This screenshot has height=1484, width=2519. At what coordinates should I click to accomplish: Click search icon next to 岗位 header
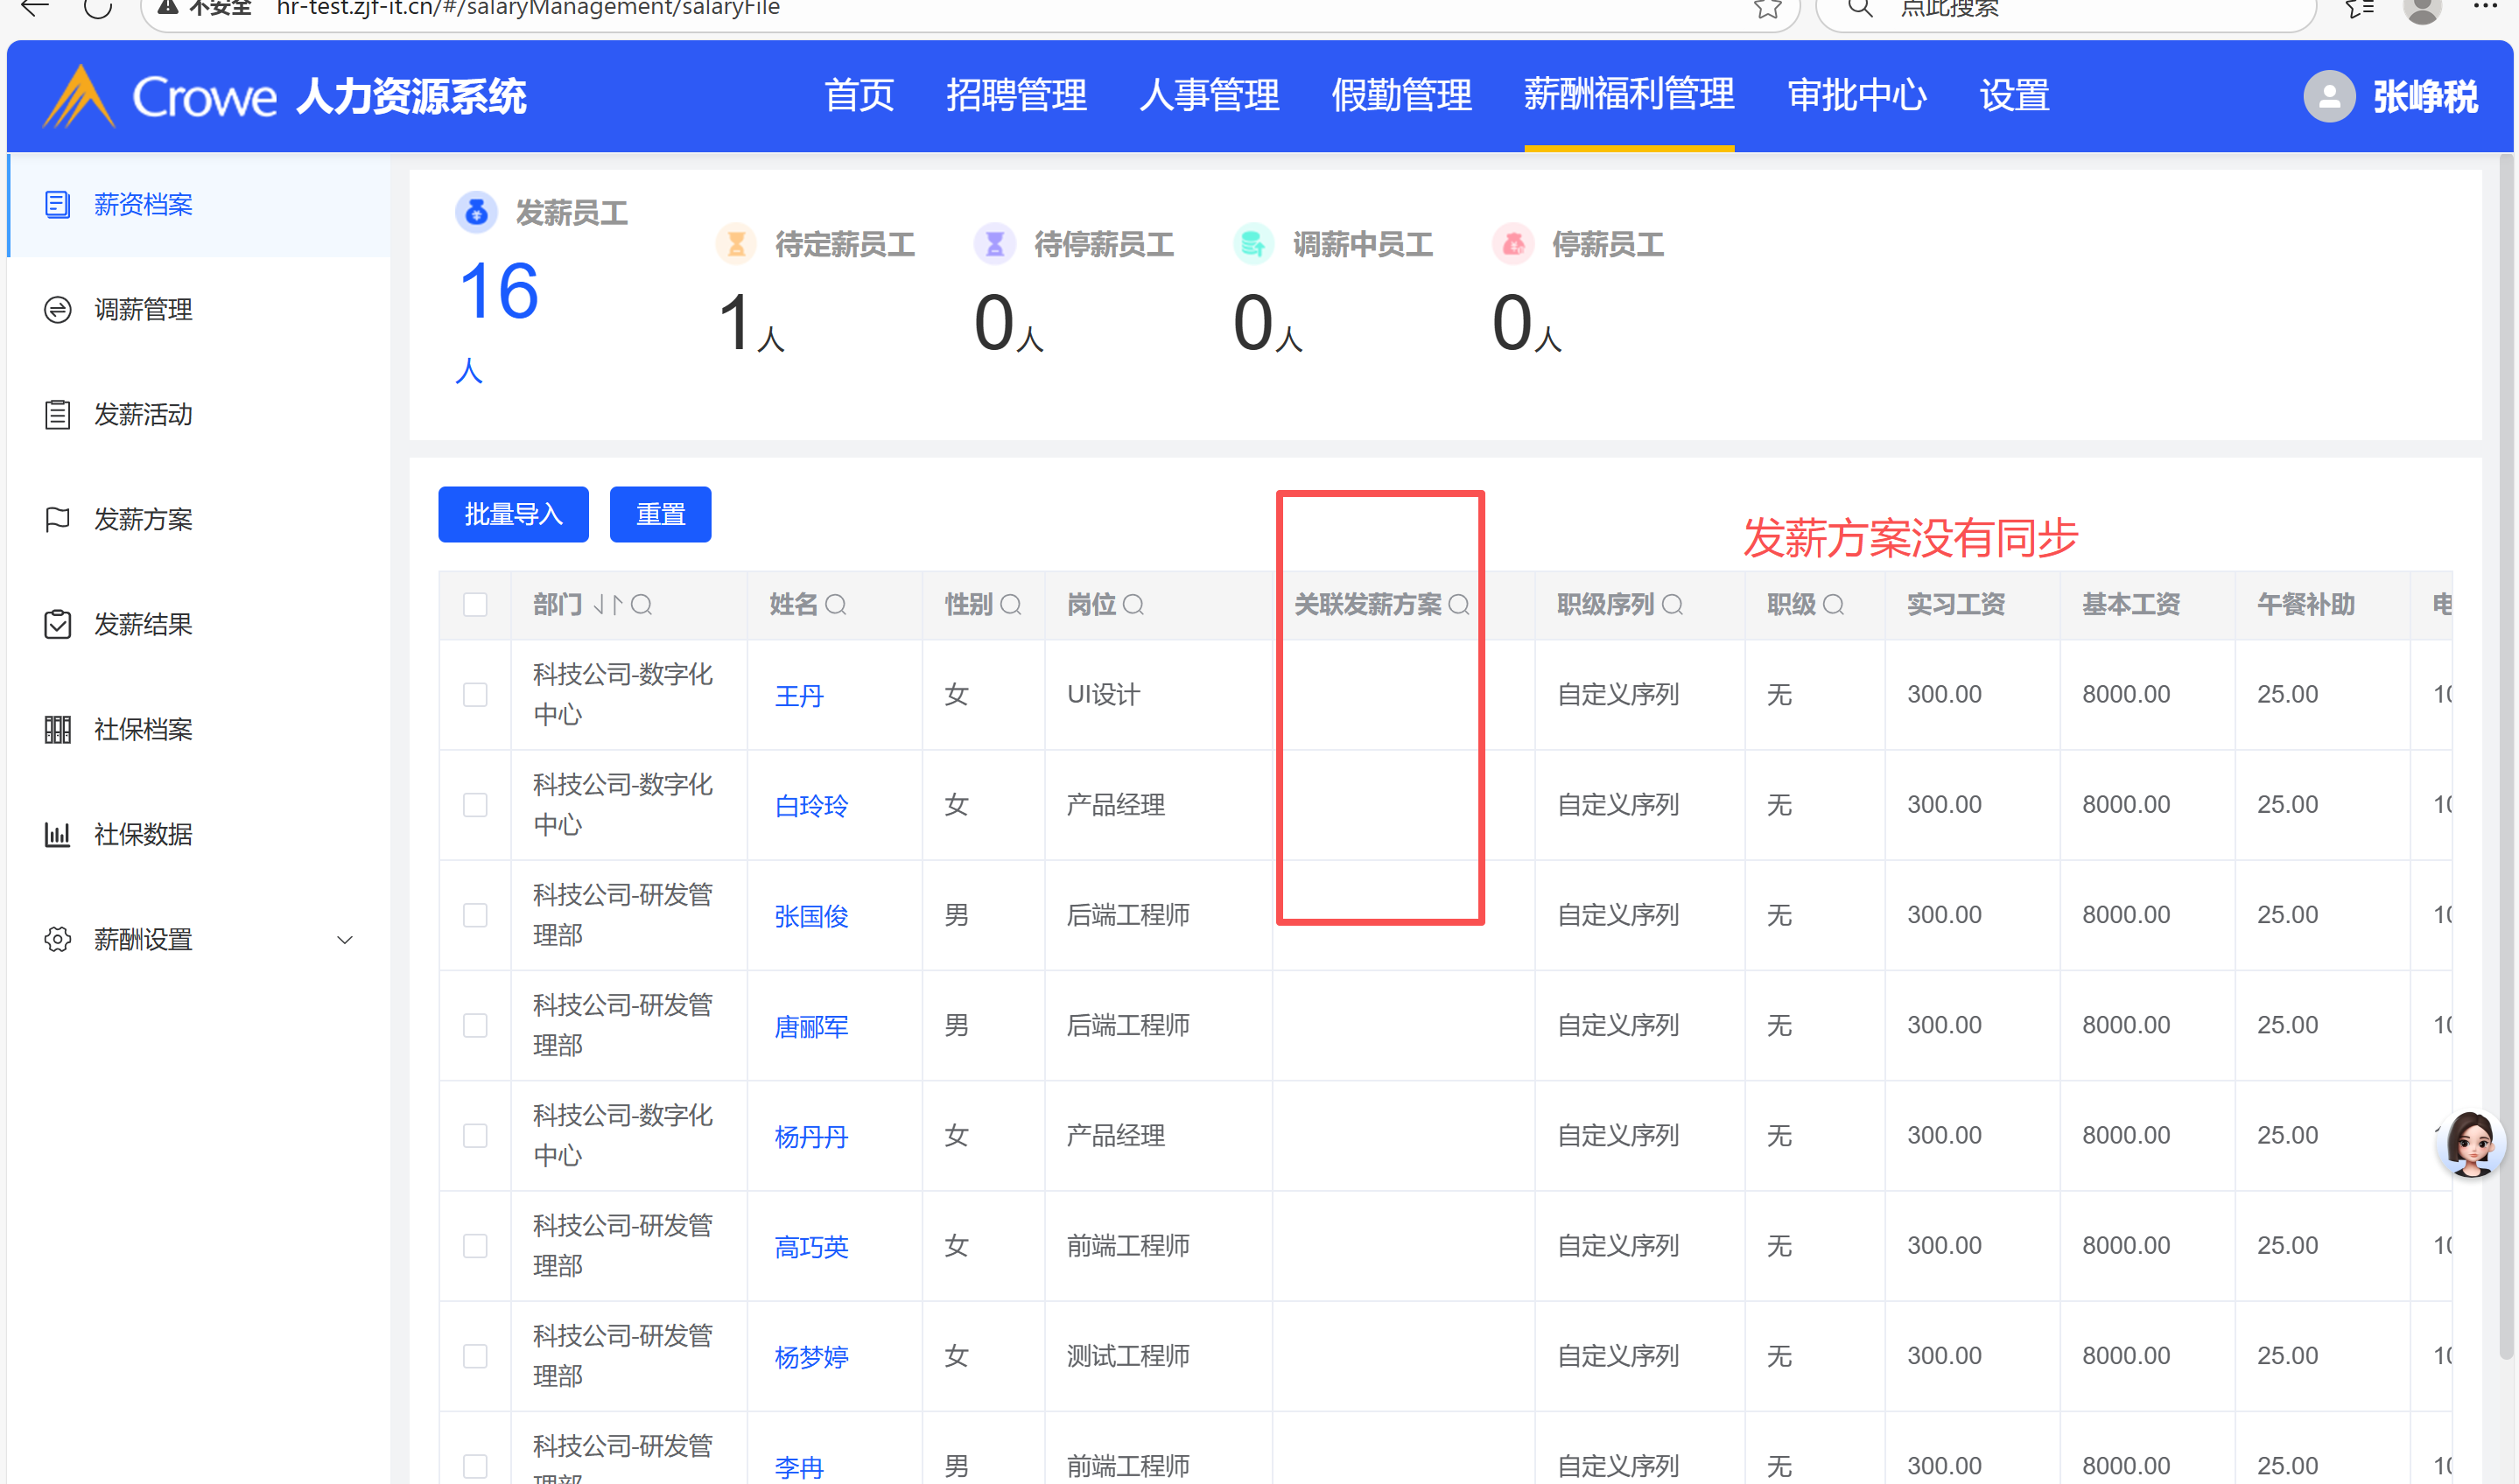[1133, 605]
